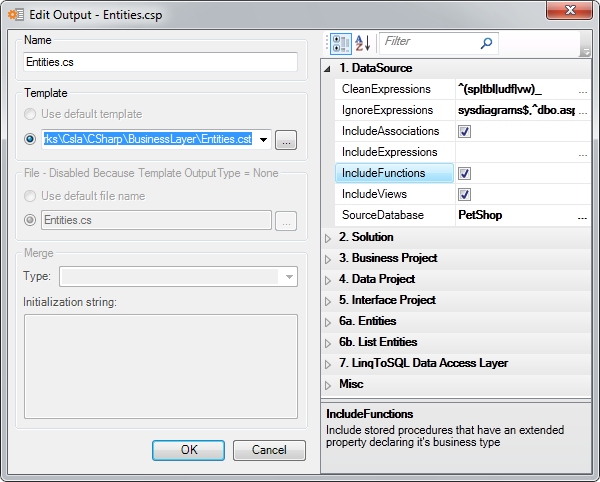Toggle the IncludeFunctions checkbox
The width and height of the screenshot is (600, 482).
click(464, 174)
